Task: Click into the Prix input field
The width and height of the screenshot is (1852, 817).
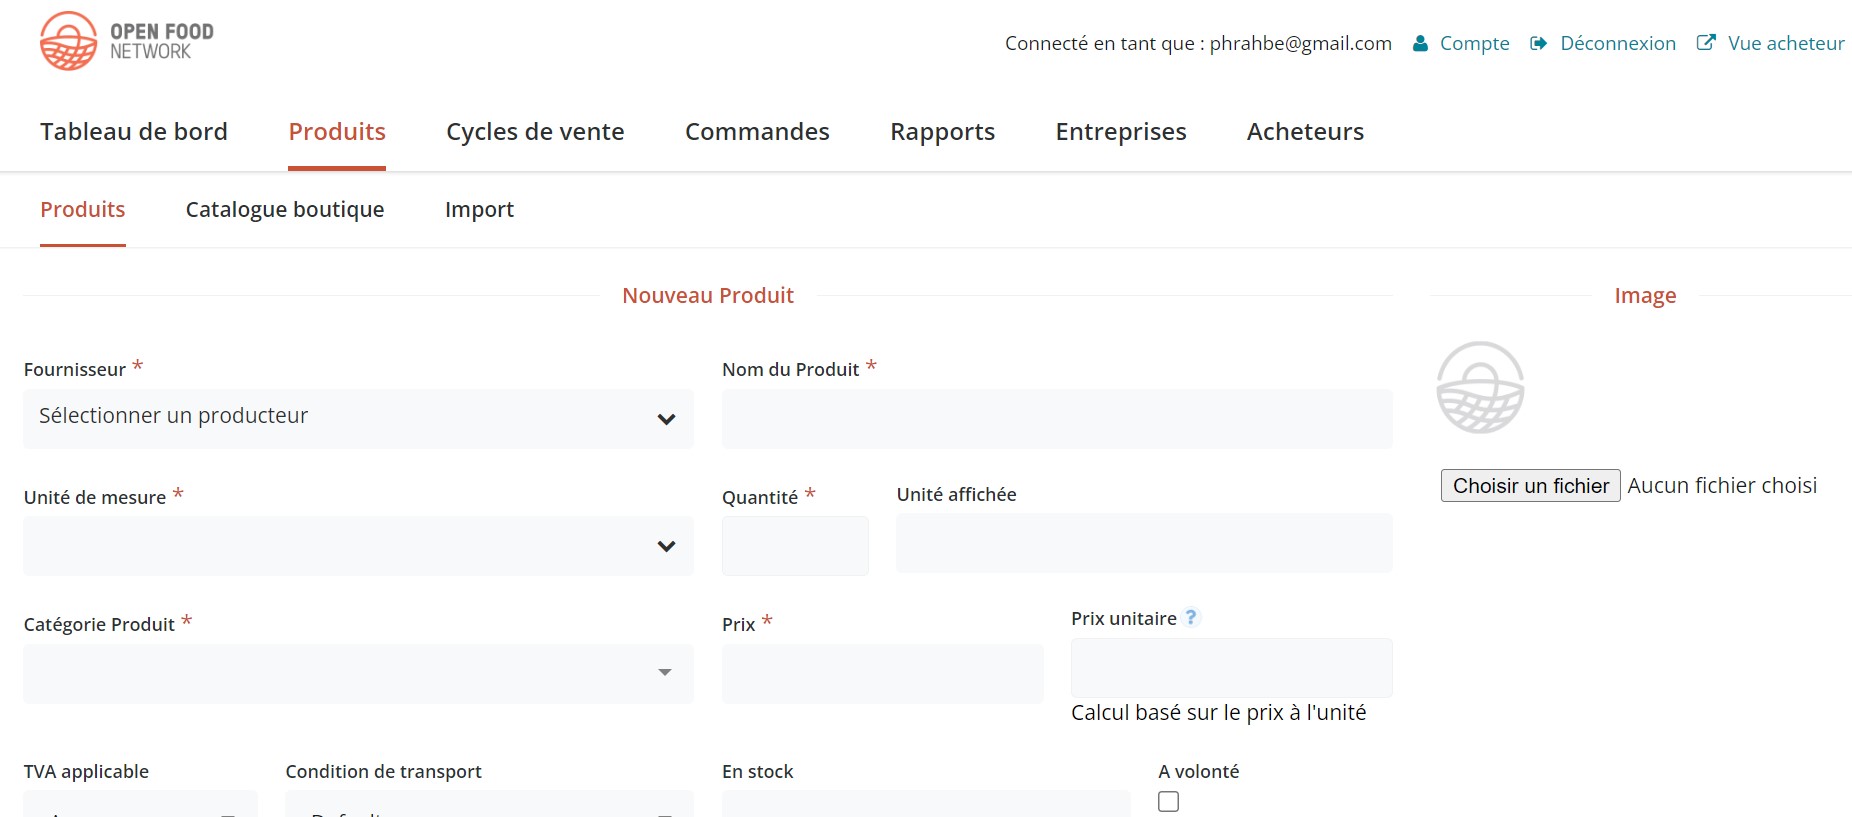Action: (882, 673)
